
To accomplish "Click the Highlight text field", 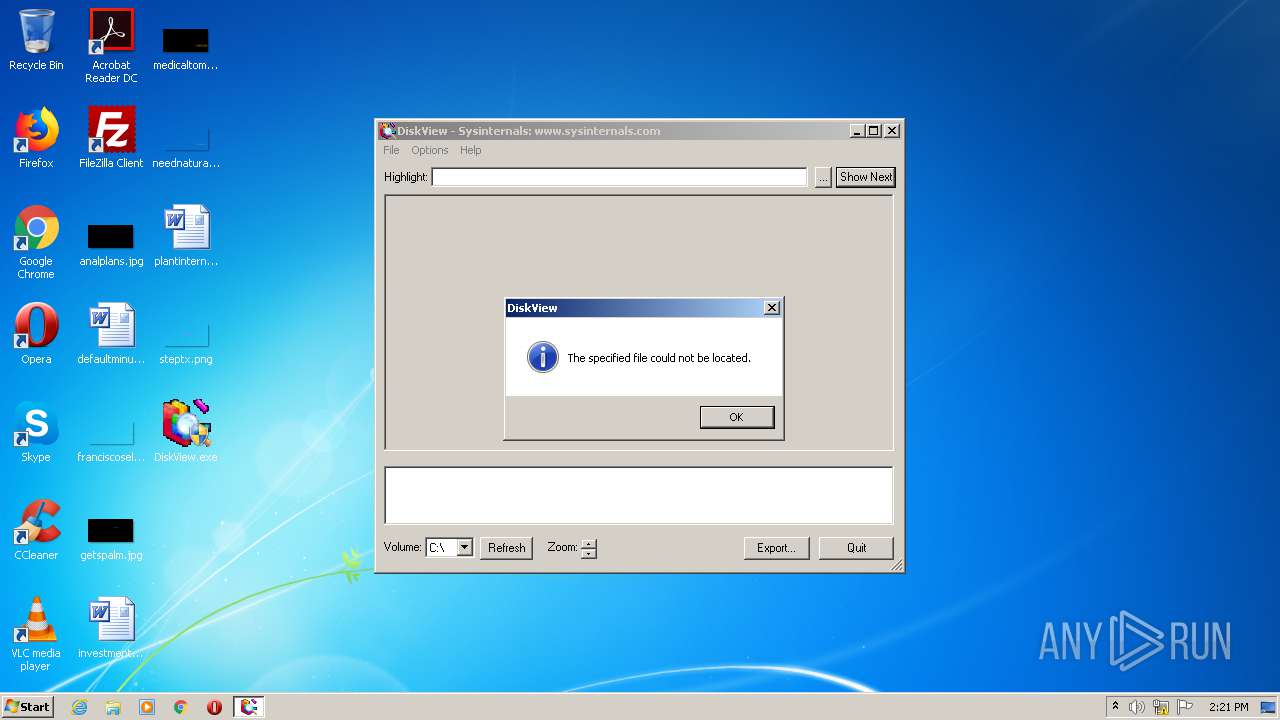I will coord(619,177).
